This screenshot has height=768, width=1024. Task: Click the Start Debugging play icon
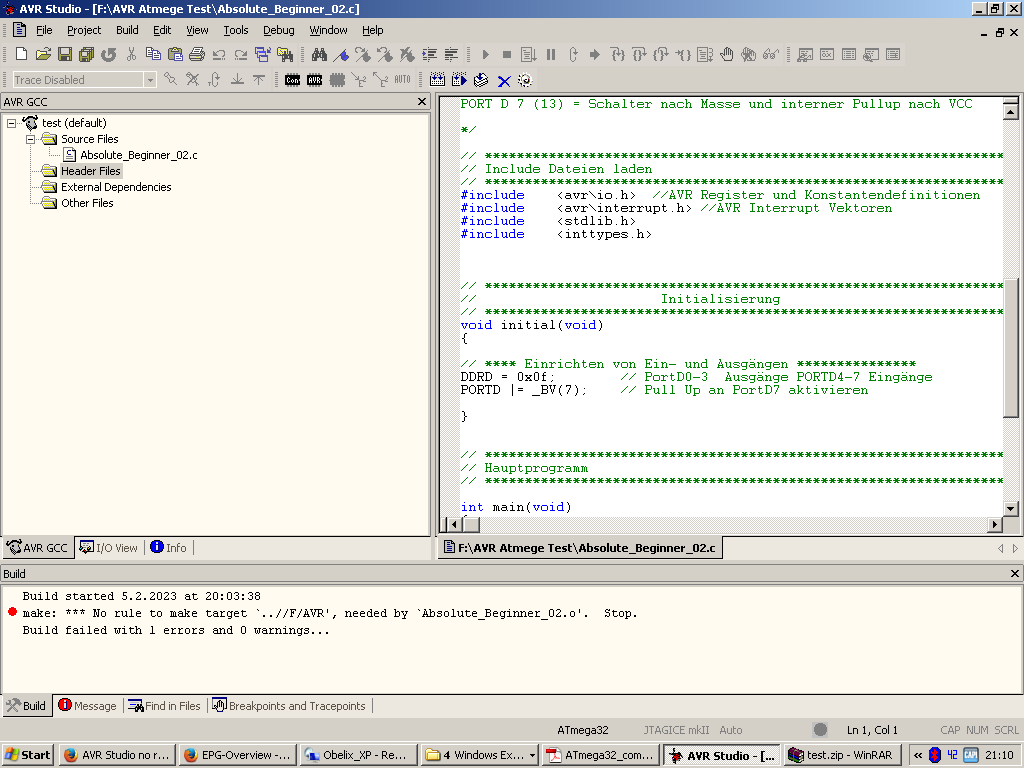tap(485, 54)
